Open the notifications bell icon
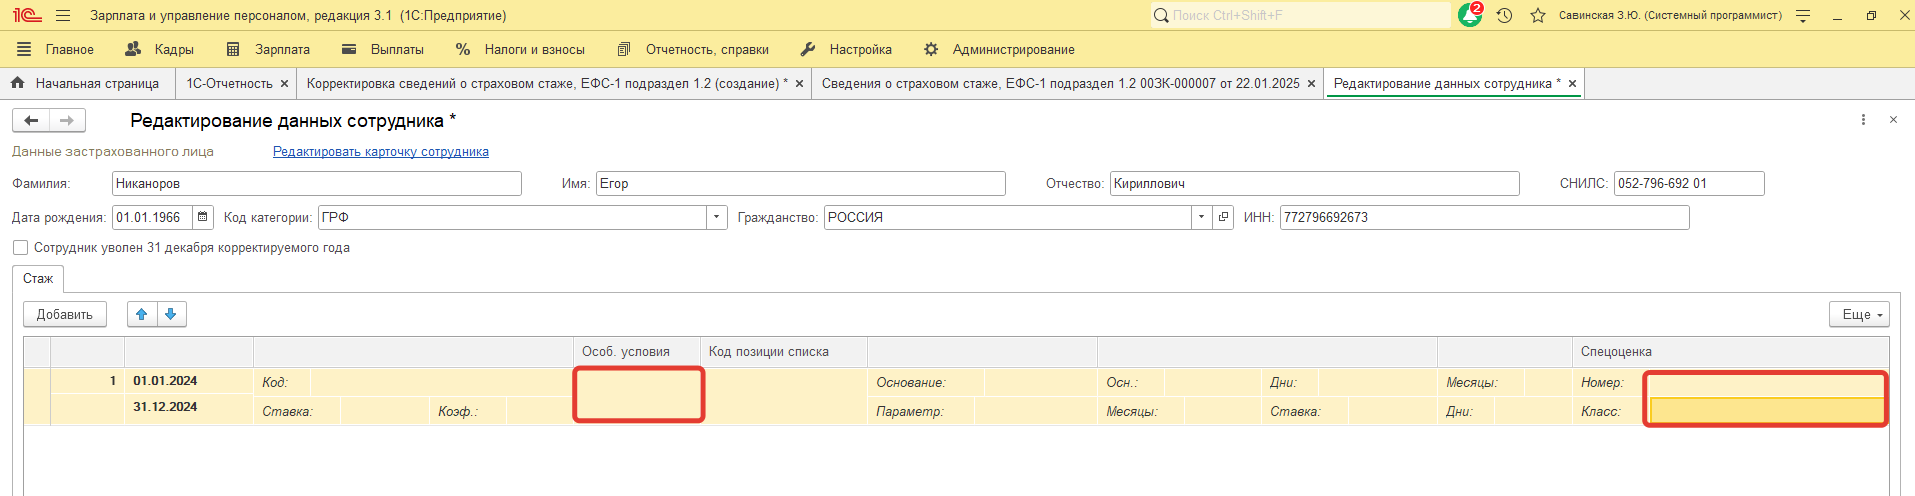This screenshot has height=496, width=1915. (x=1469, y=16)
